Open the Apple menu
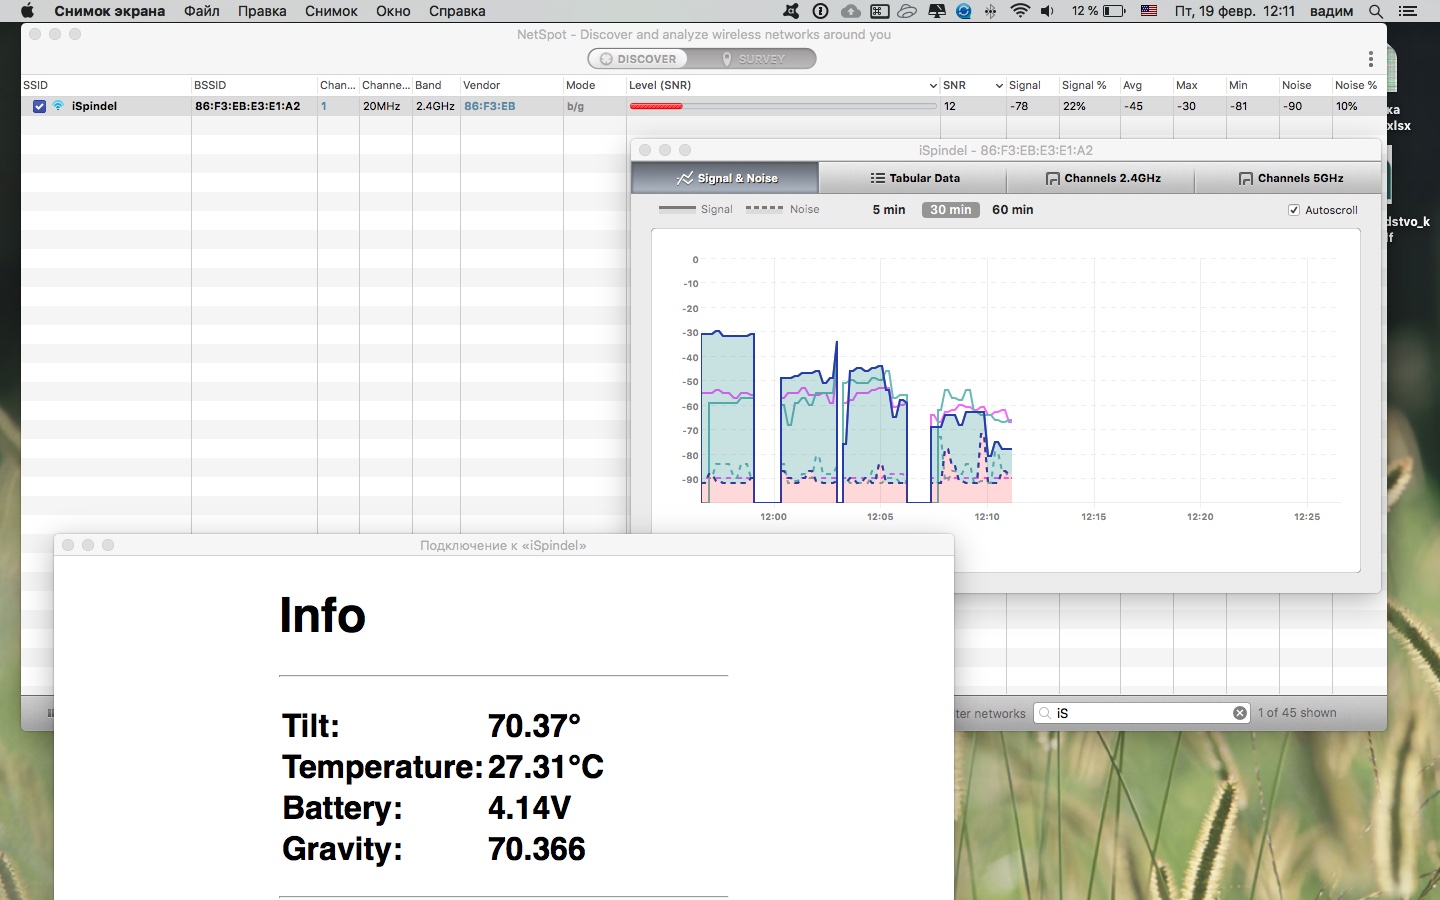1440x900 pixels. (27, 11)
